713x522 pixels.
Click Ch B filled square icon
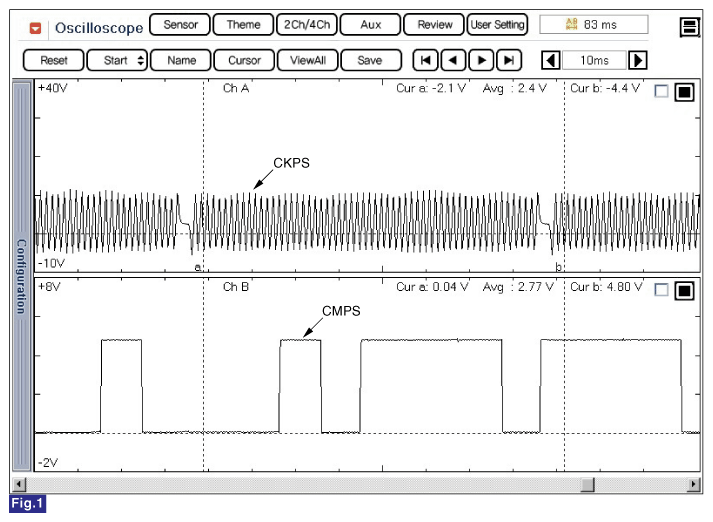pos(684,290)
